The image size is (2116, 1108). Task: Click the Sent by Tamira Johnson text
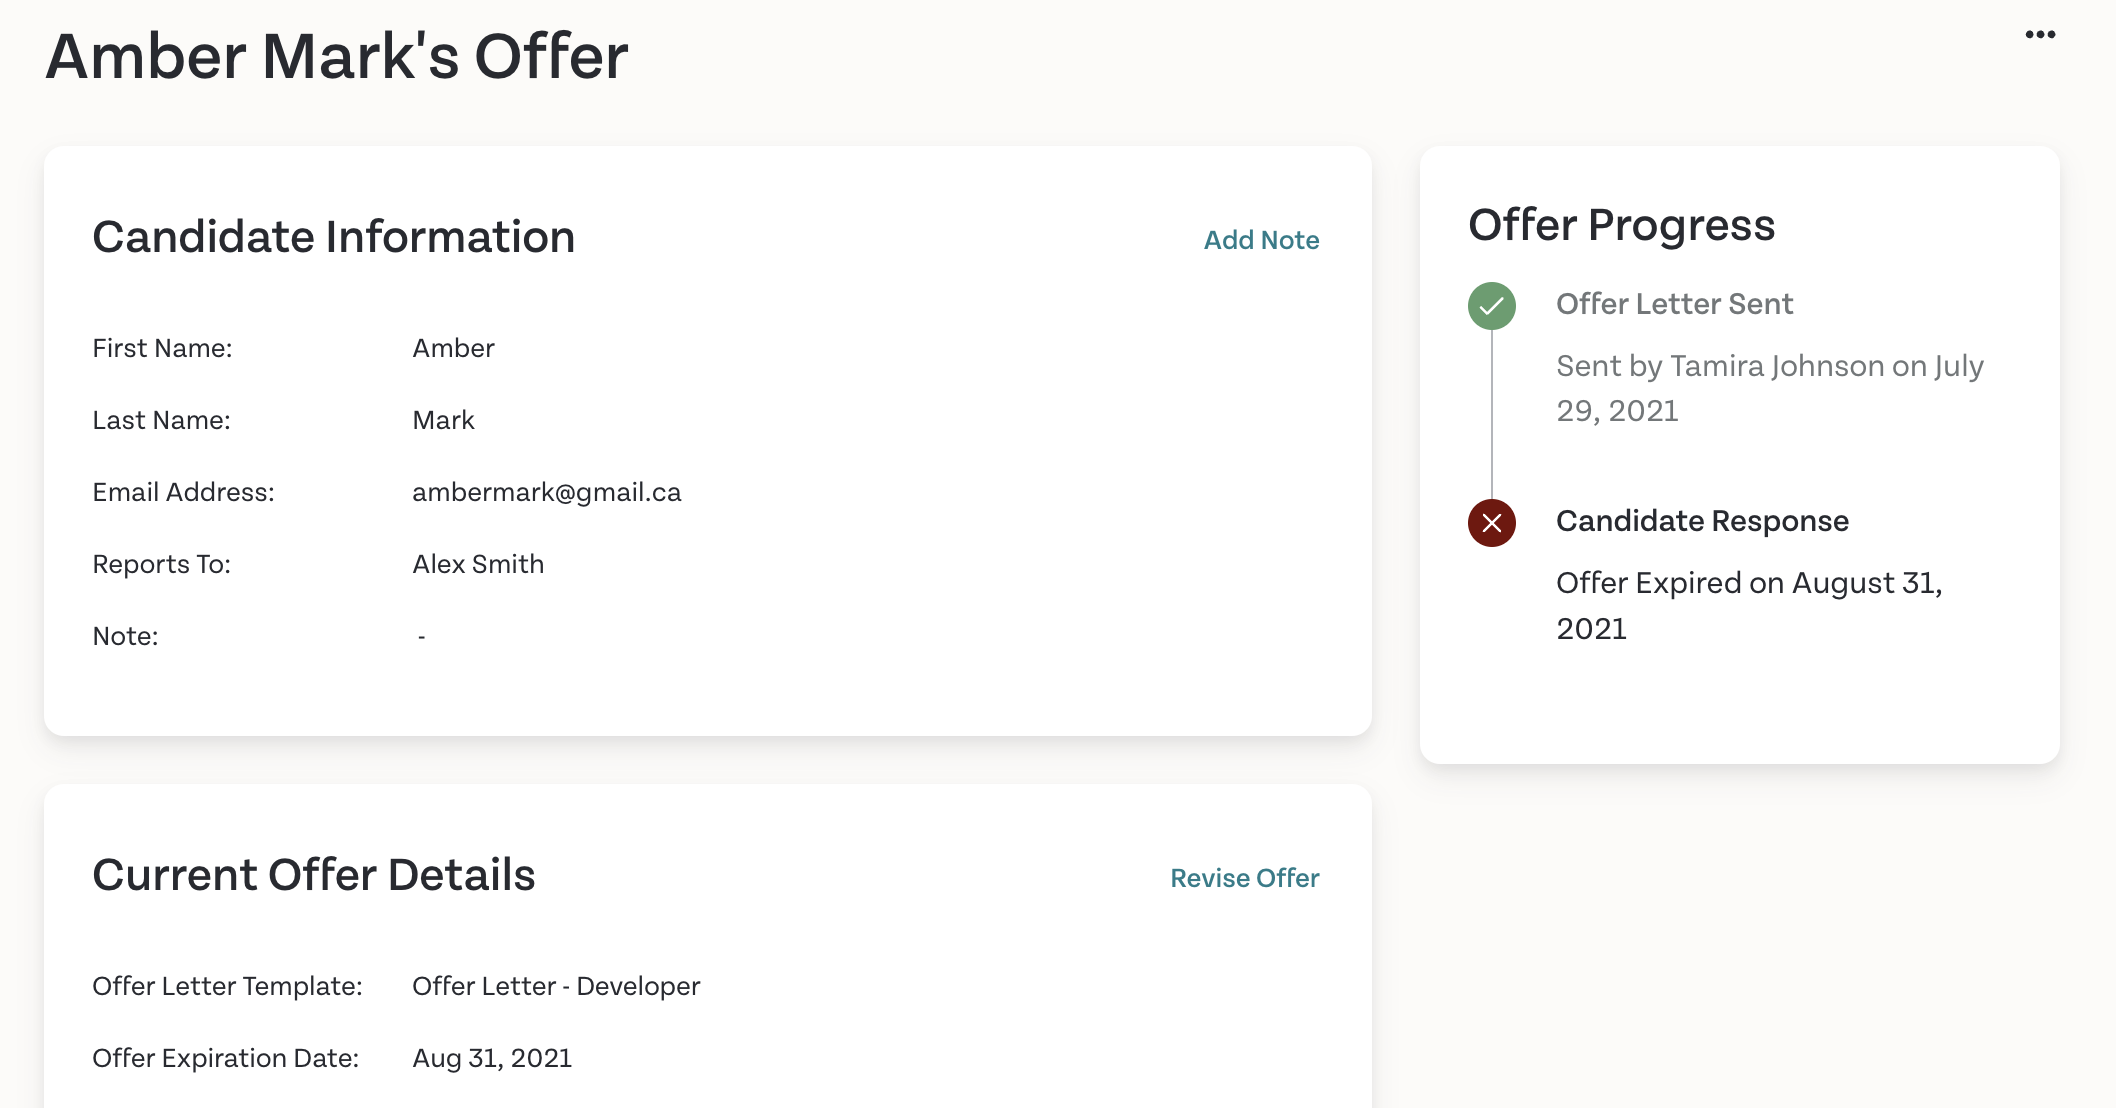pos(1769,388)
